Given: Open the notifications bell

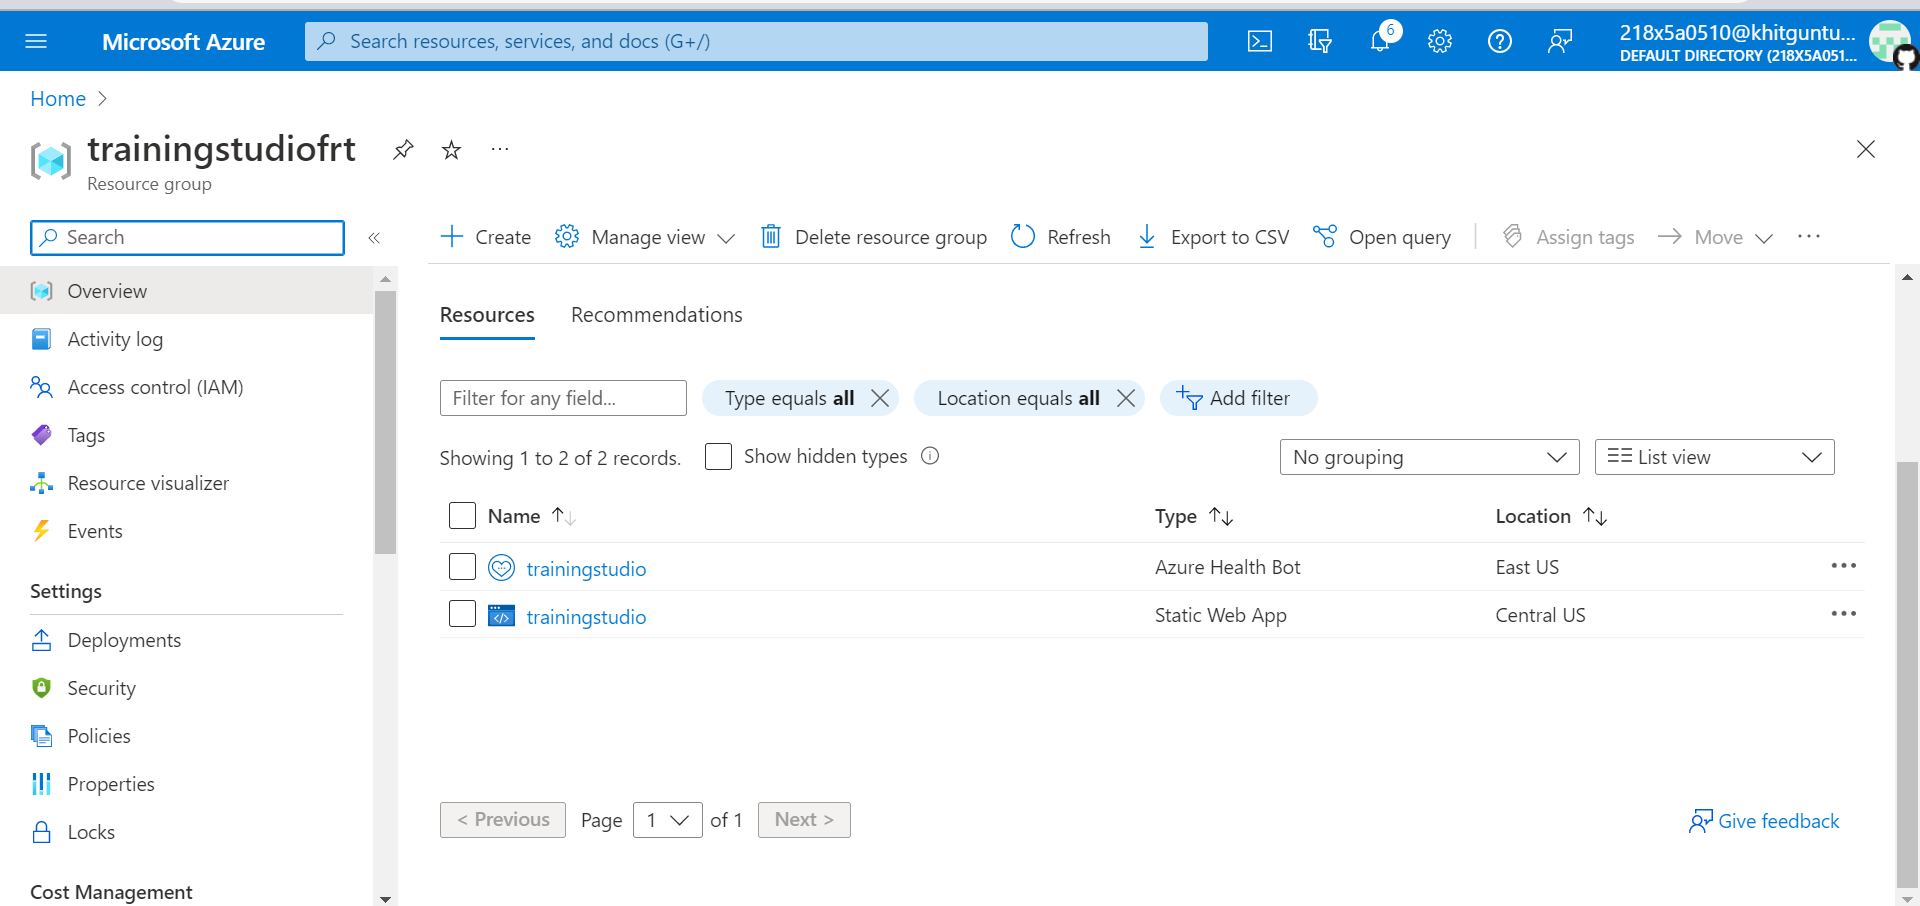Looking at the screenshot, I should tap(1380, 41).
